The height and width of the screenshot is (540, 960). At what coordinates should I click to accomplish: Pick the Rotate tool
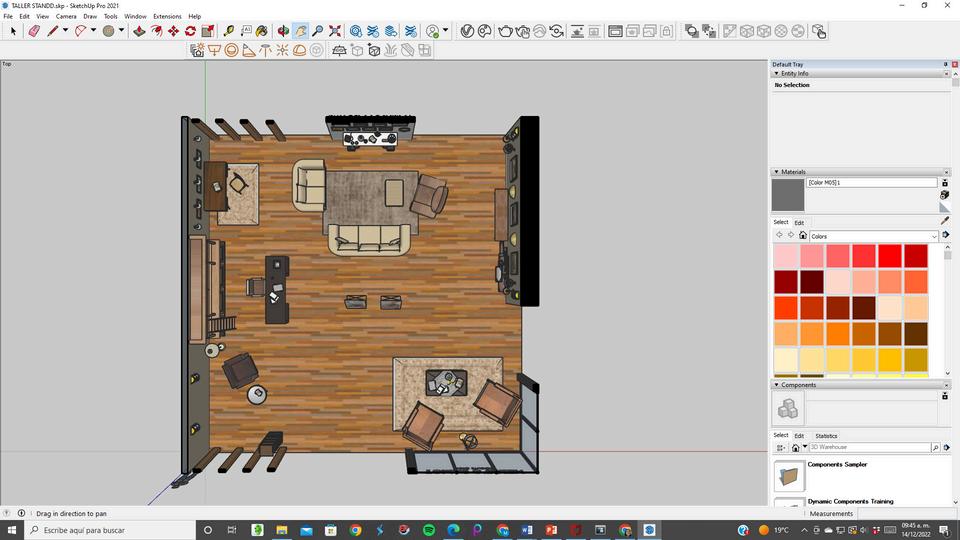[x=190, y=31]
